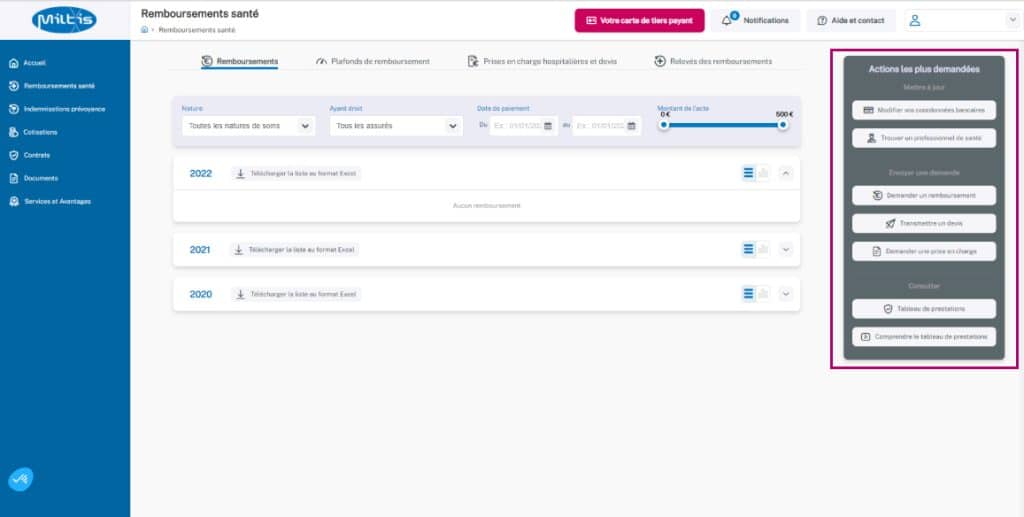Click the notifications bell icon
Screen dimensions: 1024x517
pos(727,21)
